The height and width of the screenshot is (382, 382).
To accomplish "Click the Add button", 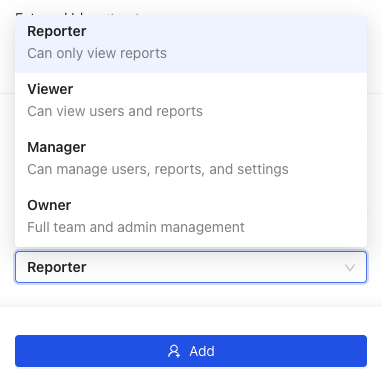I will coord(191,351).
